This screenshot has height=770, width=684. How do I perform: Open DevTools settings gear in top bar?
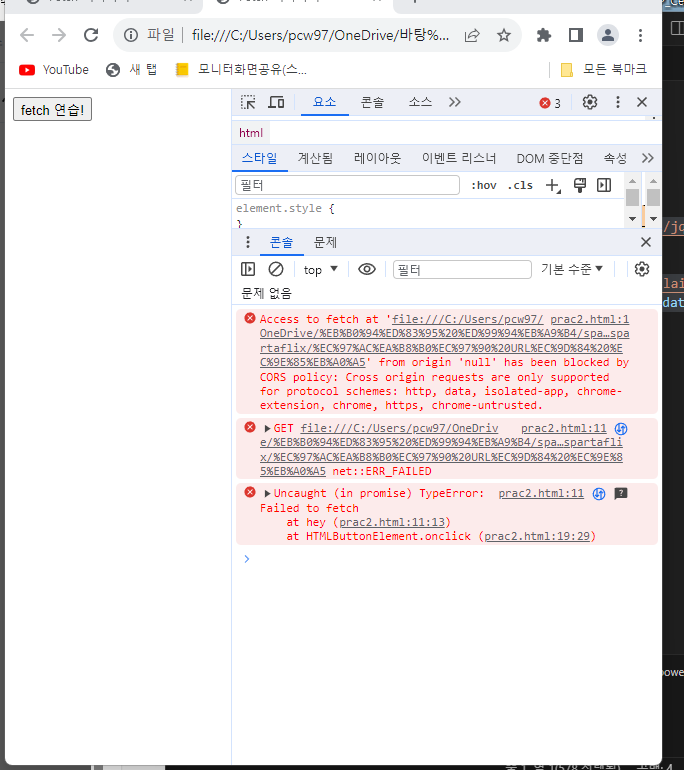coord(590,102)
